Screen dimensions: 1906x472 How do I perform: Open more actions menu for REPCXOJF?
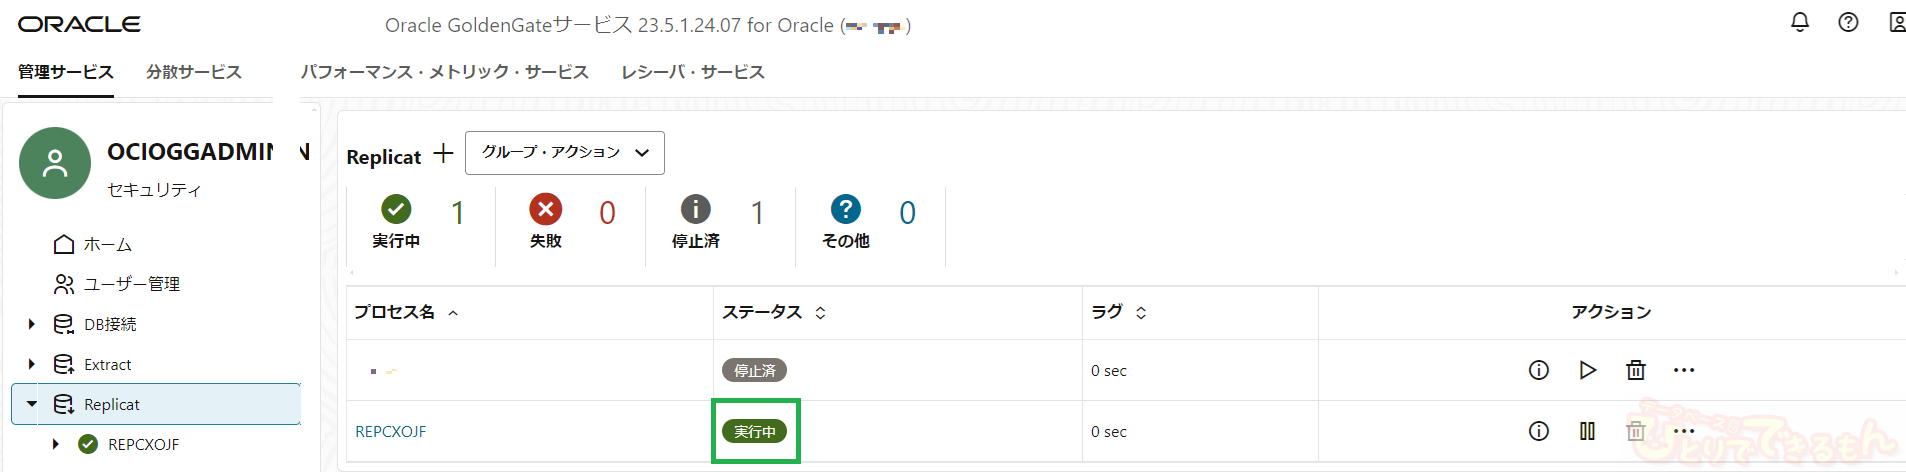pyautogui.click(x=1684, y=431)
